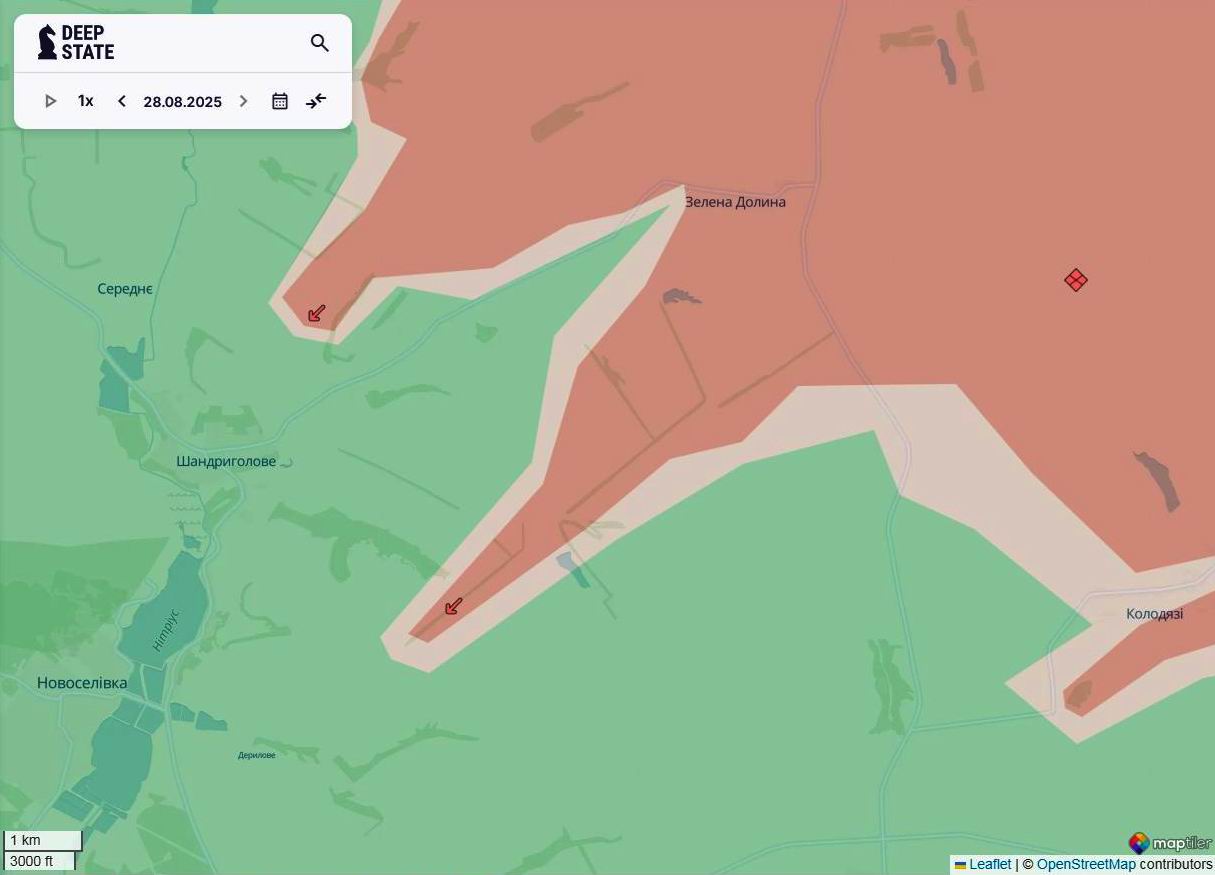Open the map search with the magnifier icon

click(319, 43)
